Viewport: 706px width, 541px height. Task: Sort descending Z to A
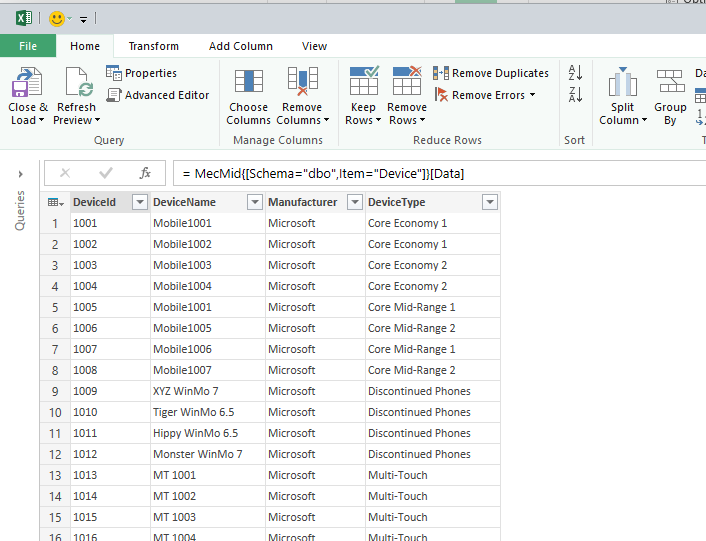point(575,95)
